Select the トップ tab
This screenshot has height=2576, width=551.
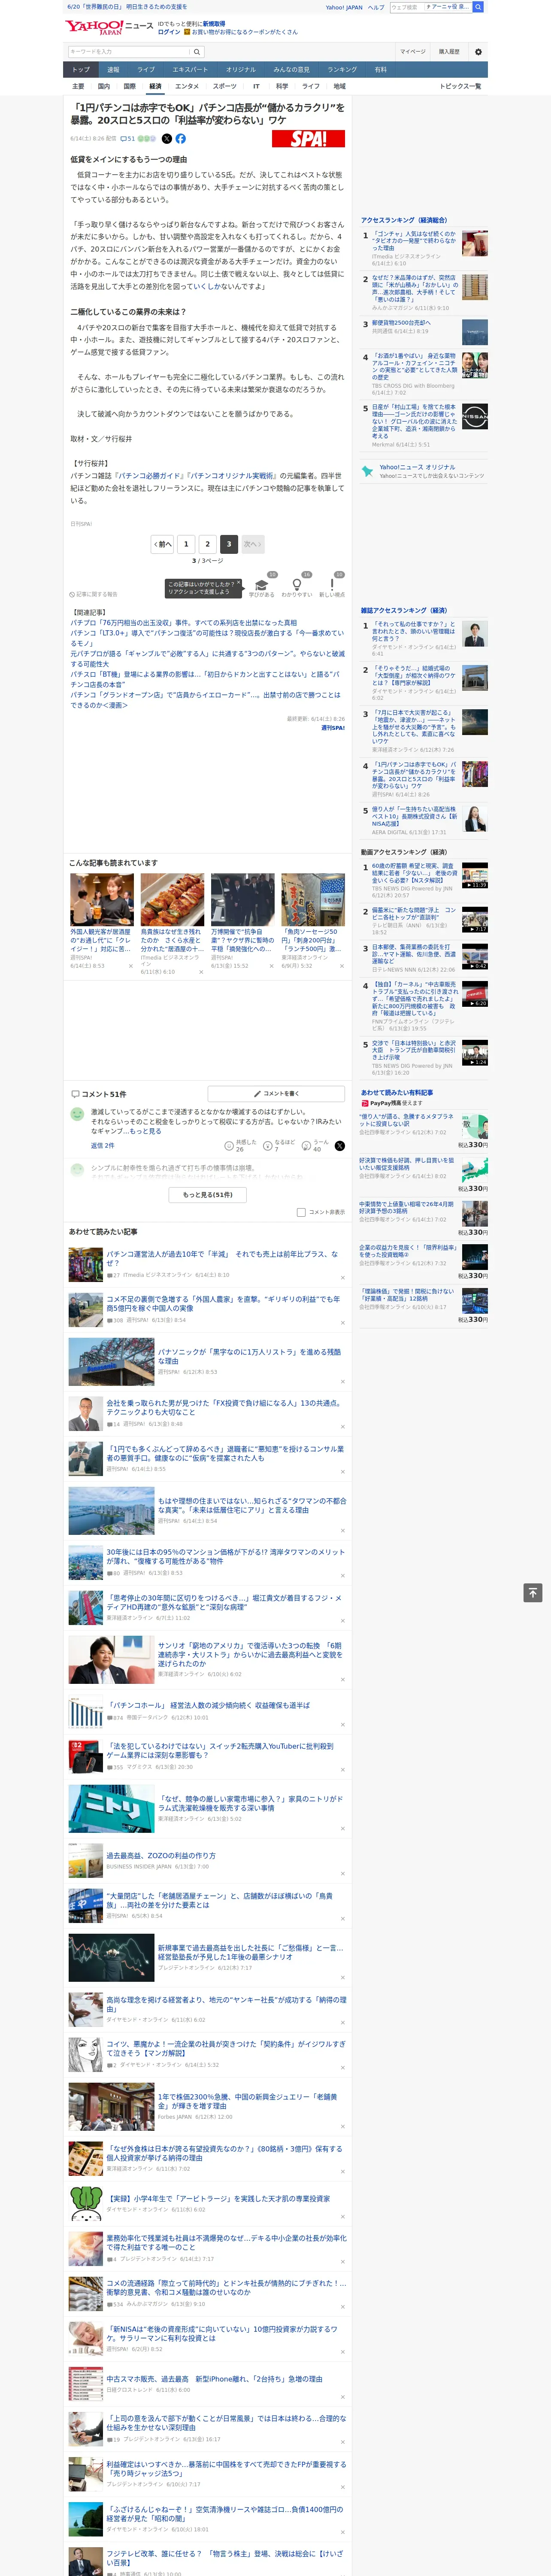click(81, 70)
